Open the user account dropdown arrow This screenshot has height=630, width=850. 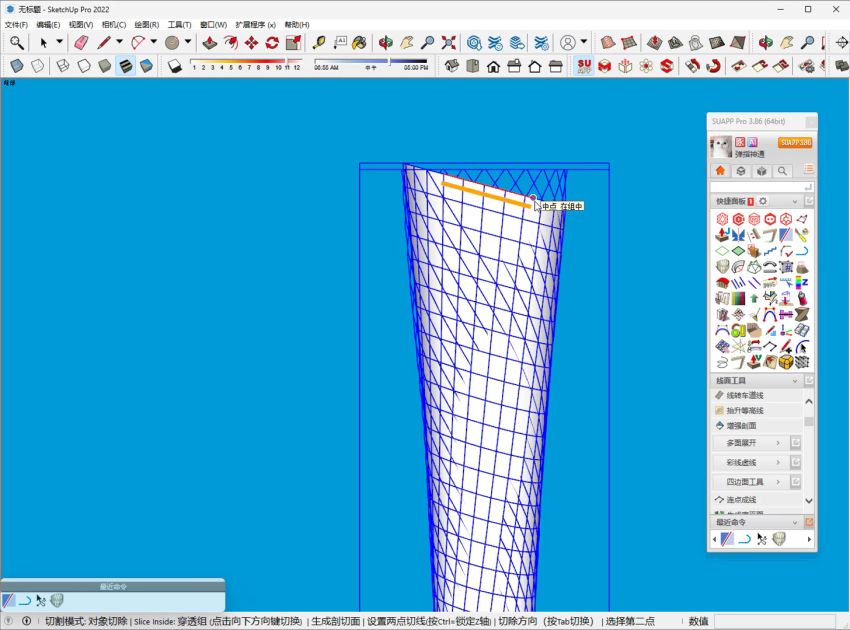point(584,42)
